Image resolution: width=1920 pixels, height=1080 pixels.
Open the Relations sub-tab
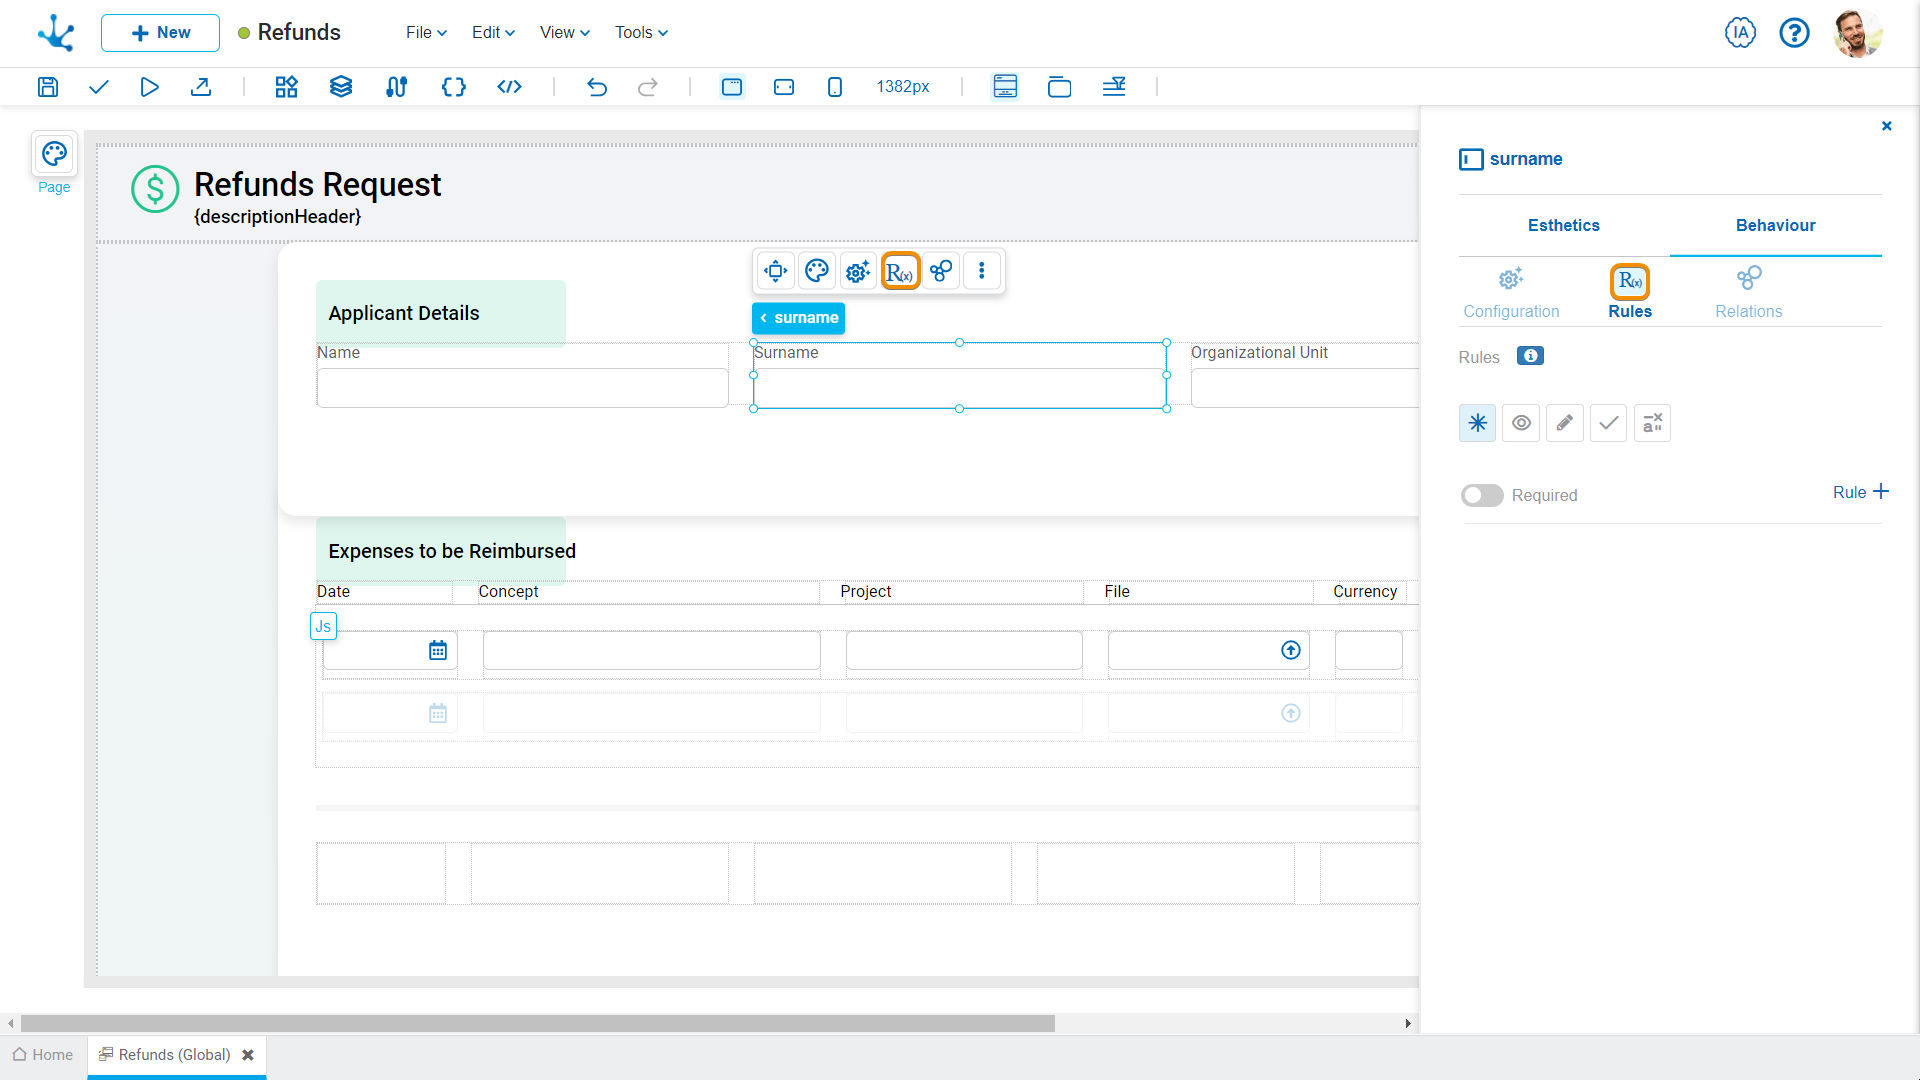[1748, 292]
